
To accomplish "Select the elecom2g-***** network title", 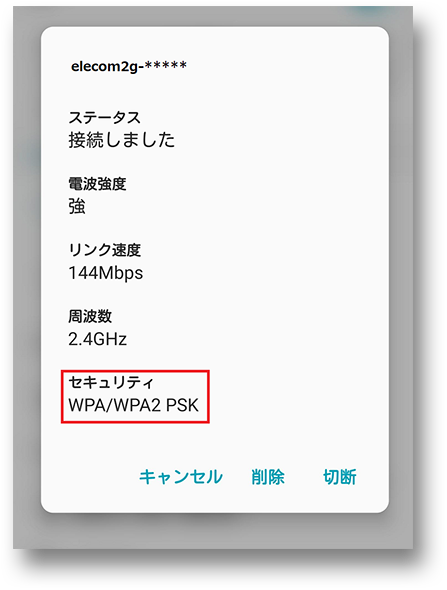I will click(129, 66).
